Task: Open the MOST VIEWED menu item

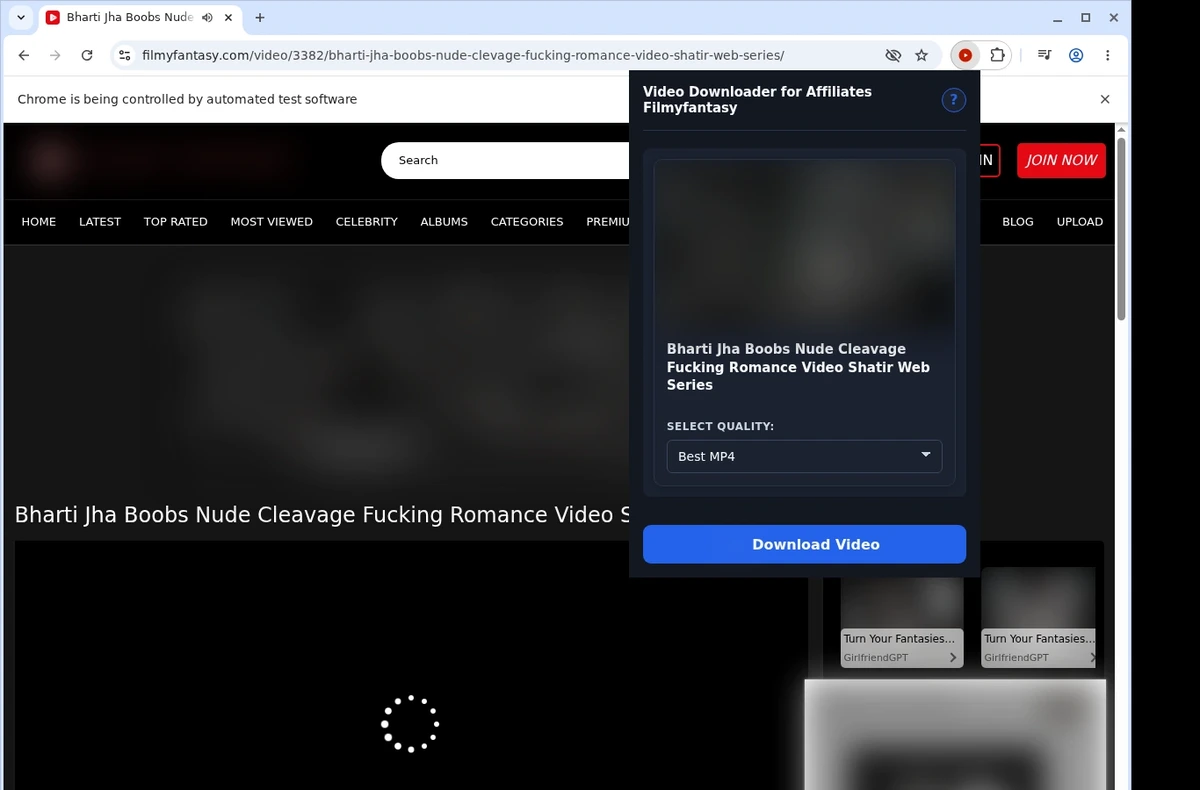Action: 272,222
